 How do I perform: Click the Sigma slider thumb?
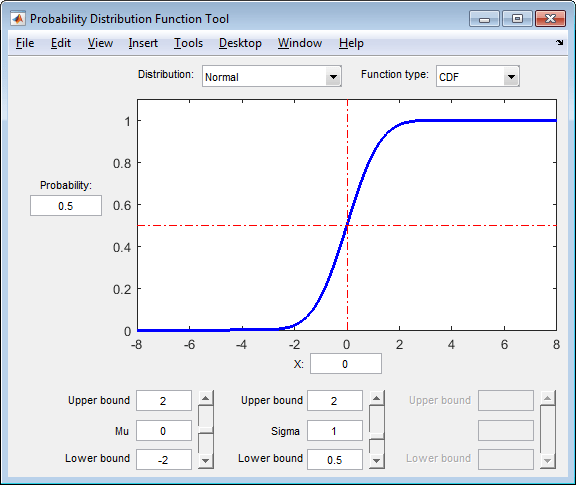click(x=377, y=436)
